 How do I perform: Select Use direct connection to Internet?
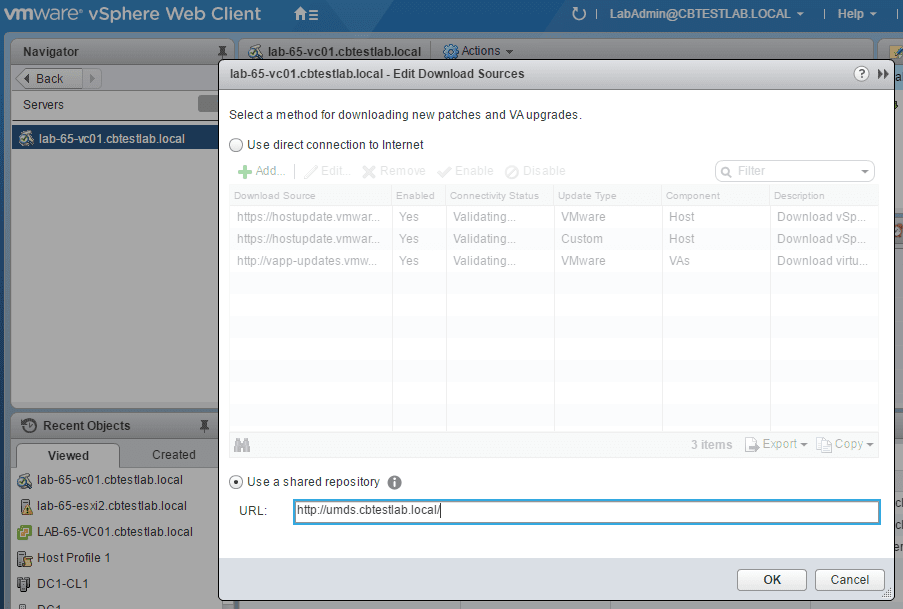click(236, 145)
